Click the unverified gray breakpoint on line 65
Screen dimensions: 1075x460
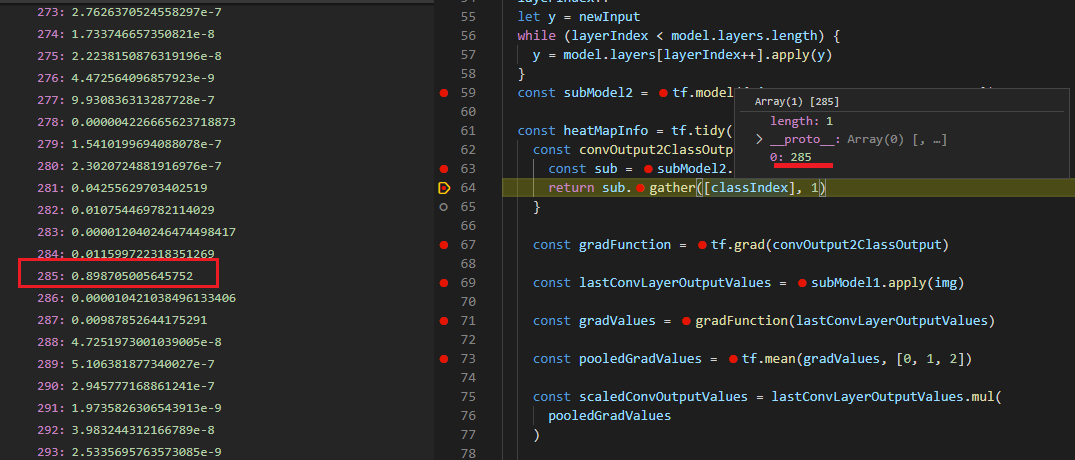(x=444, y=206)
